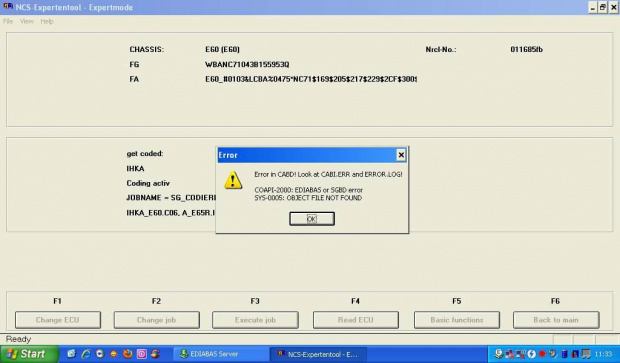Screen dimensions: 620x363
Task: Click the NCS-Expertentool title bar icon
Action: 8,7
